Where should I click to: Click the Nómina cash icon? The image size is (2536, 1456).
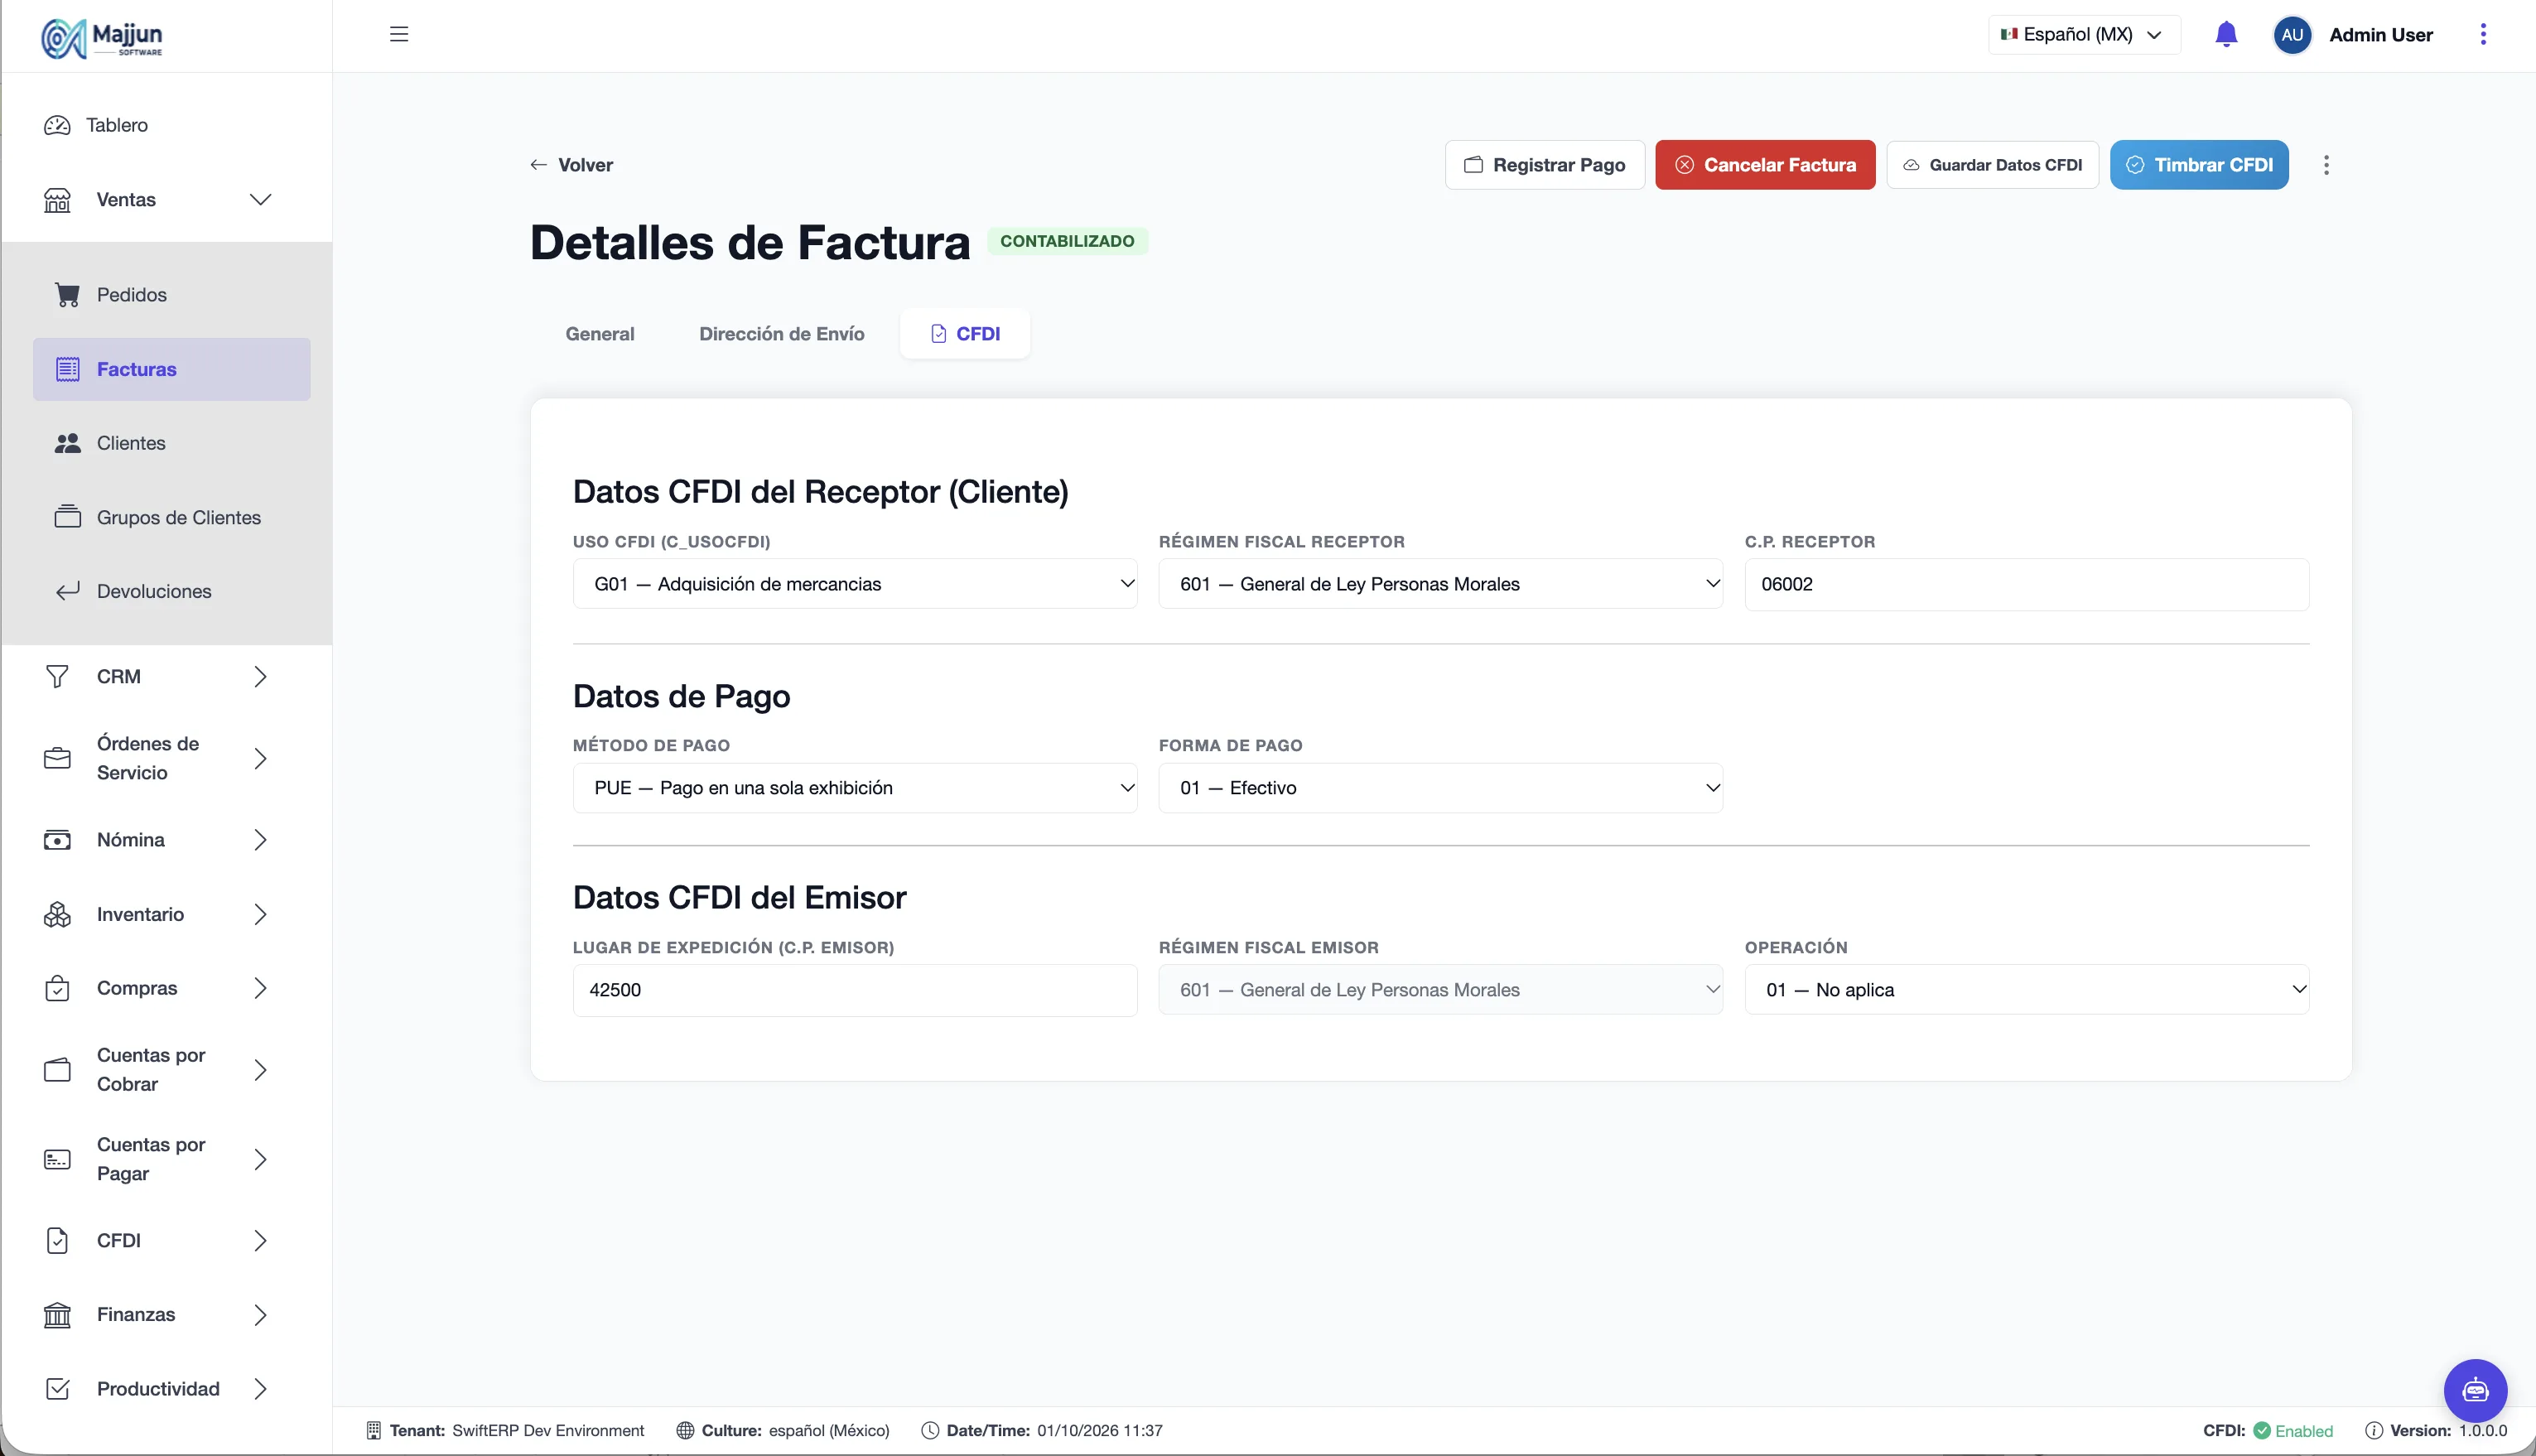57,840
